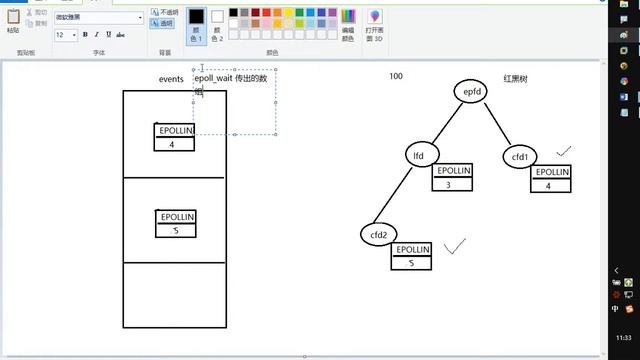Click inside the active epoll_wait text box
The image size is (640, 360).
click(235, 102)
